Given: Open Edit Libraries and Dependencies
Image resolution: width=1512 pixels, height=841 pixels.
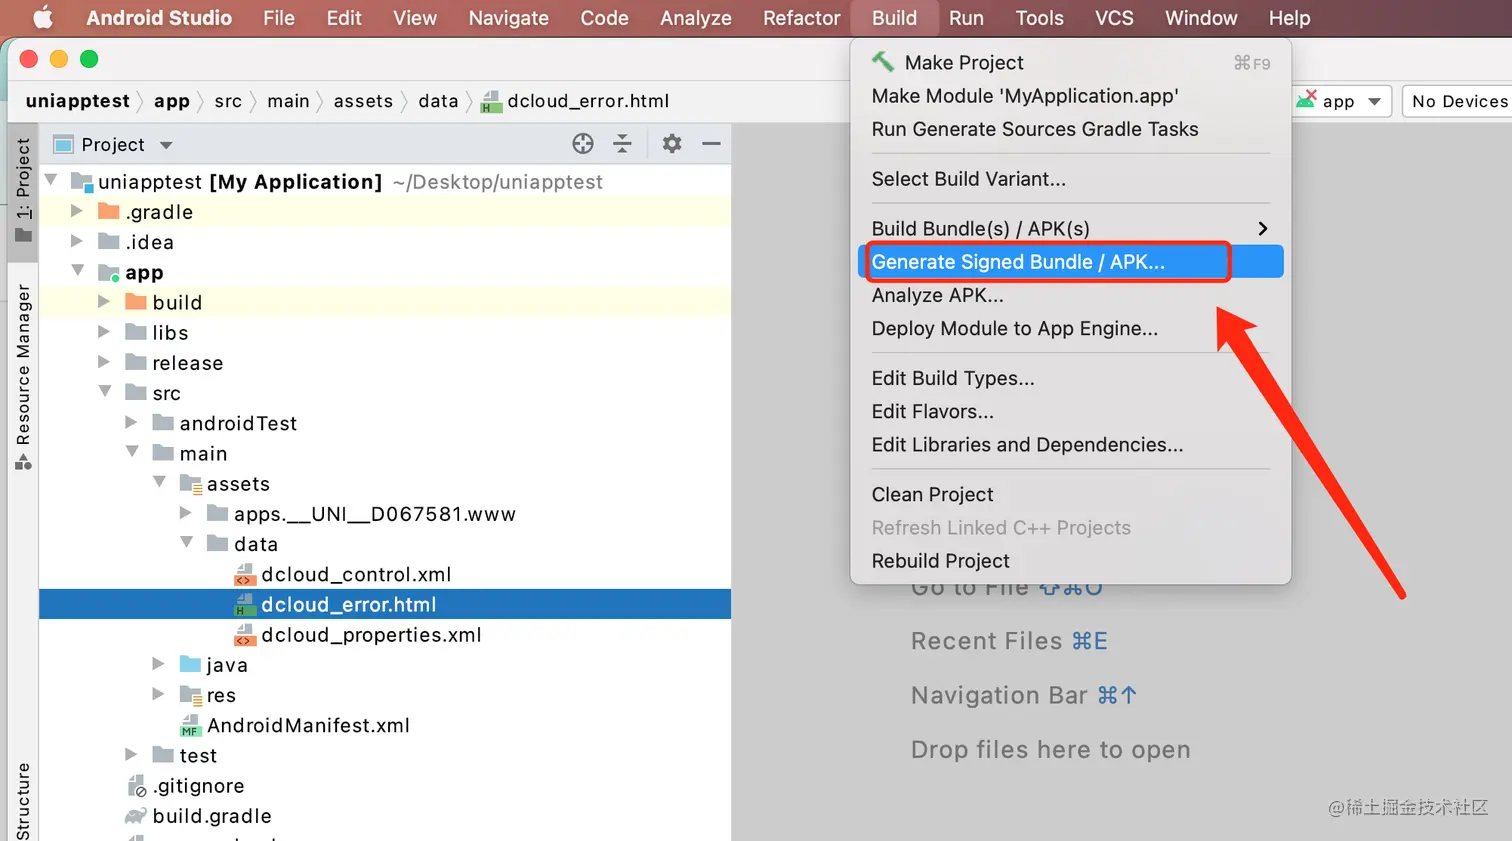Looking at the screenshot, I should pyautogui.click(x=1070, y=444).
